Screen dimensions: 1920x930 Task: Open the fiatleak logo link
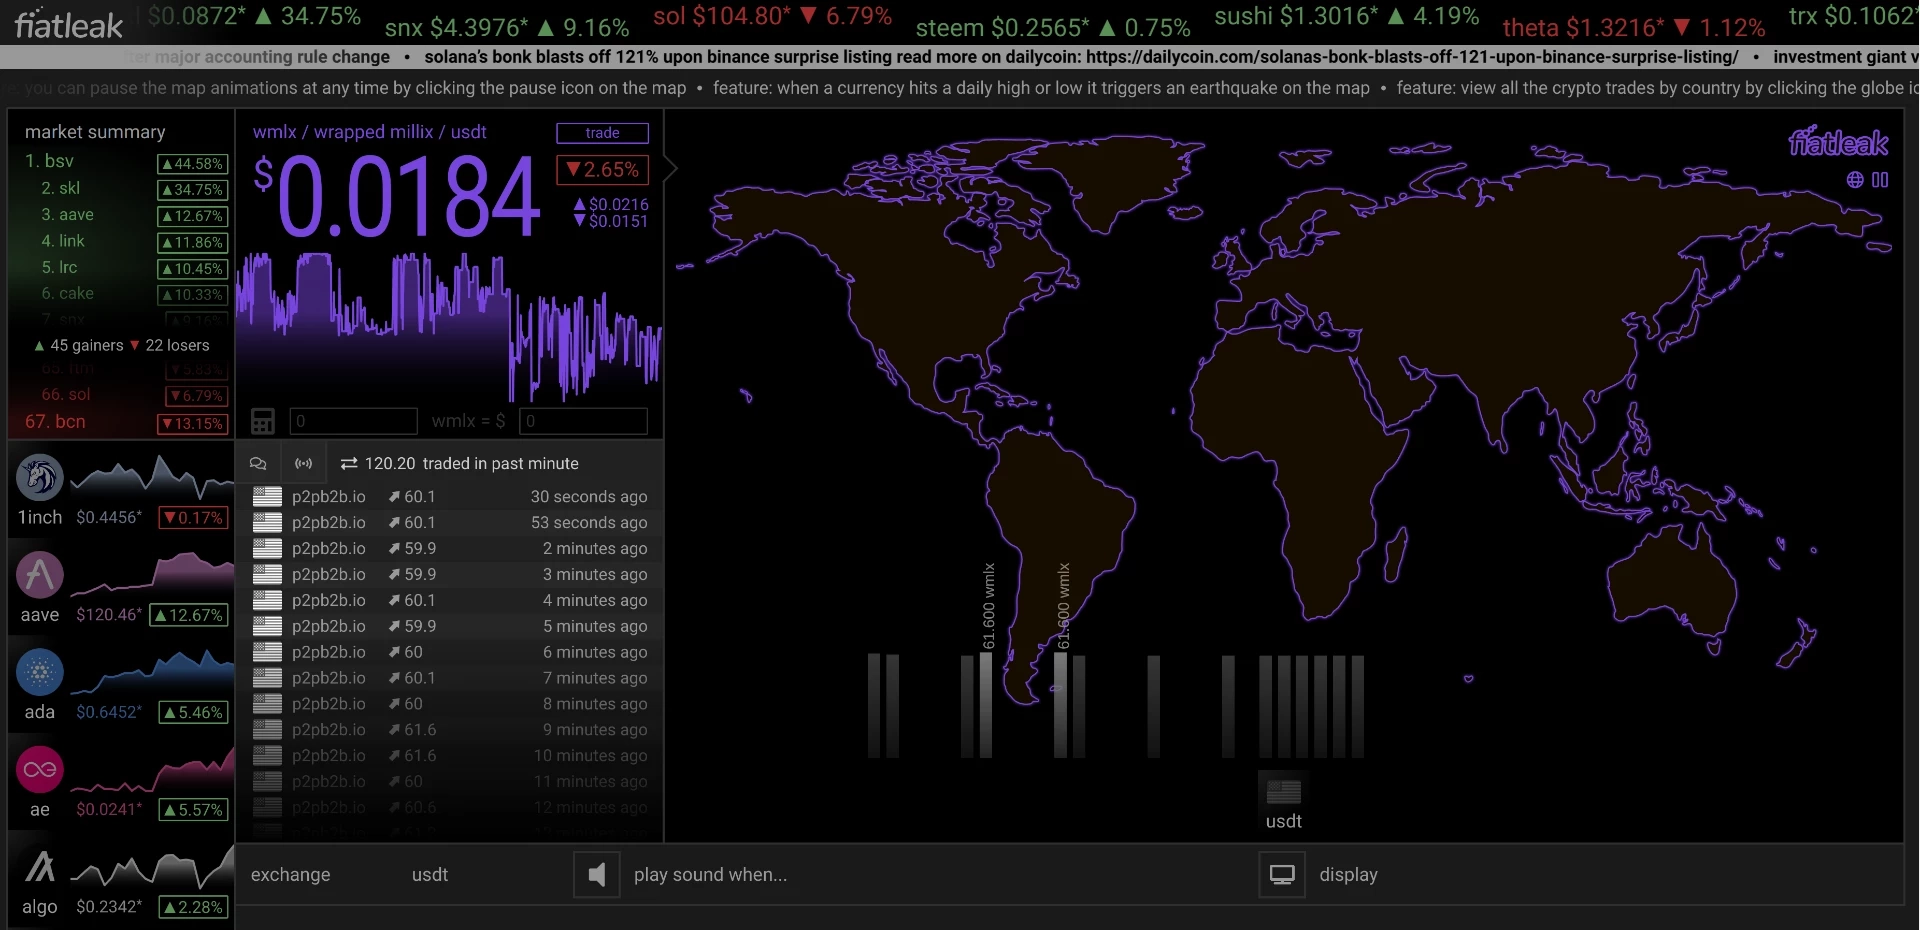coord(68,24)
